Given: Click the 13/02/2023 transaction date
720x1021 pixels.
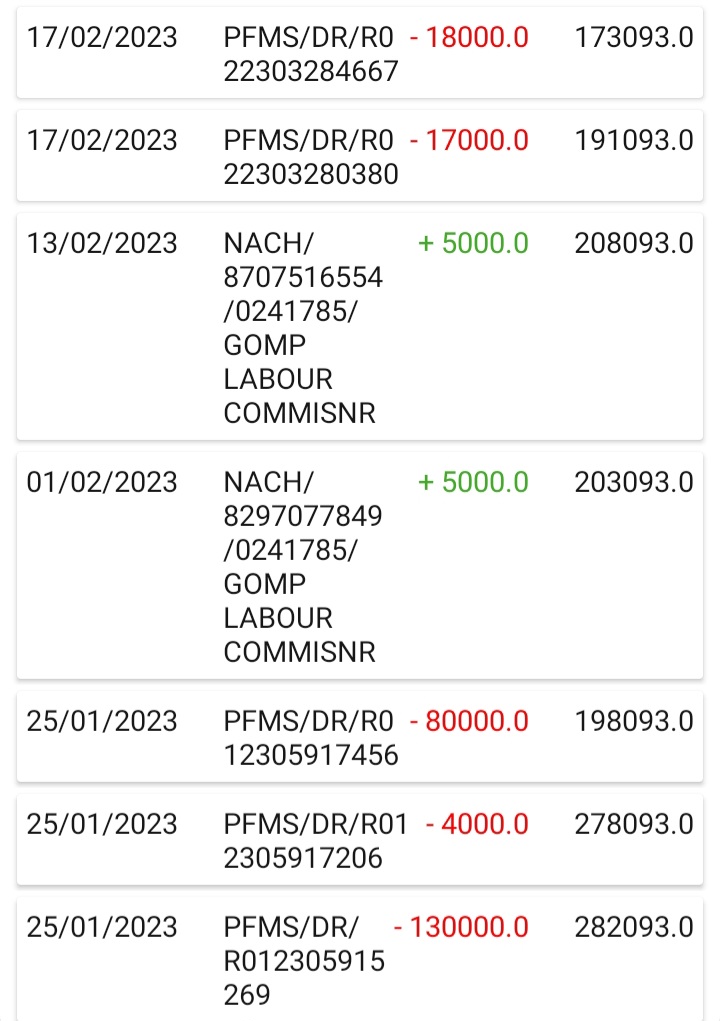Looking at the screenshot, I should 102,244.
